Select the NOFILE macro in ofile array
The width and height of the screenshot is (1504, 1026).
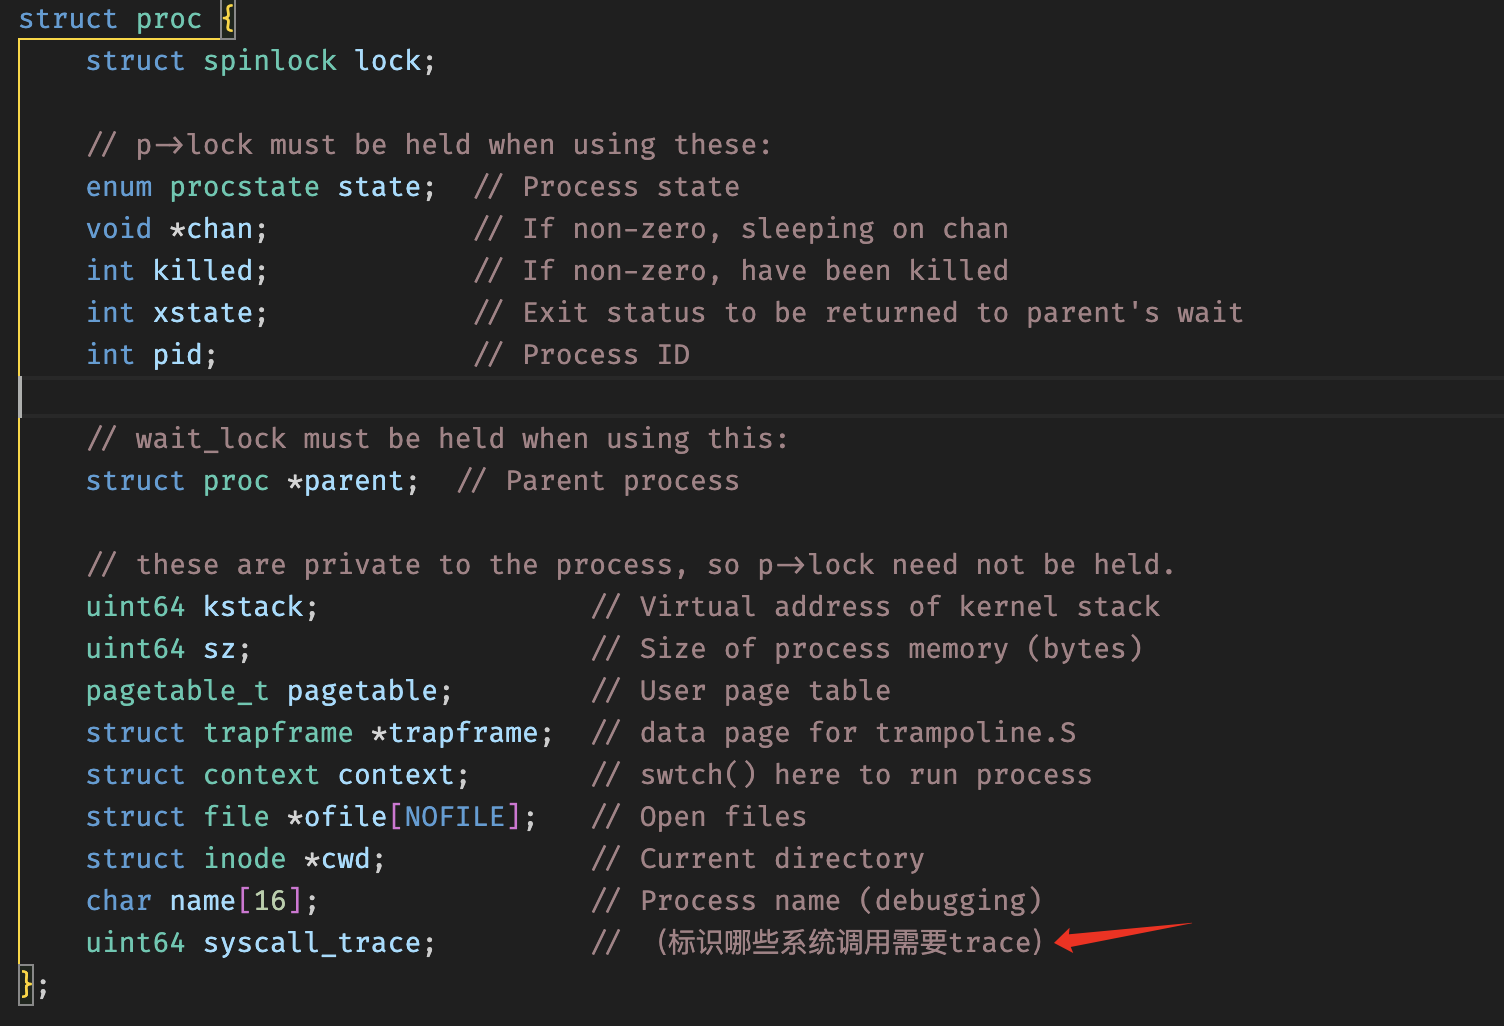click(x=454, y=817)
